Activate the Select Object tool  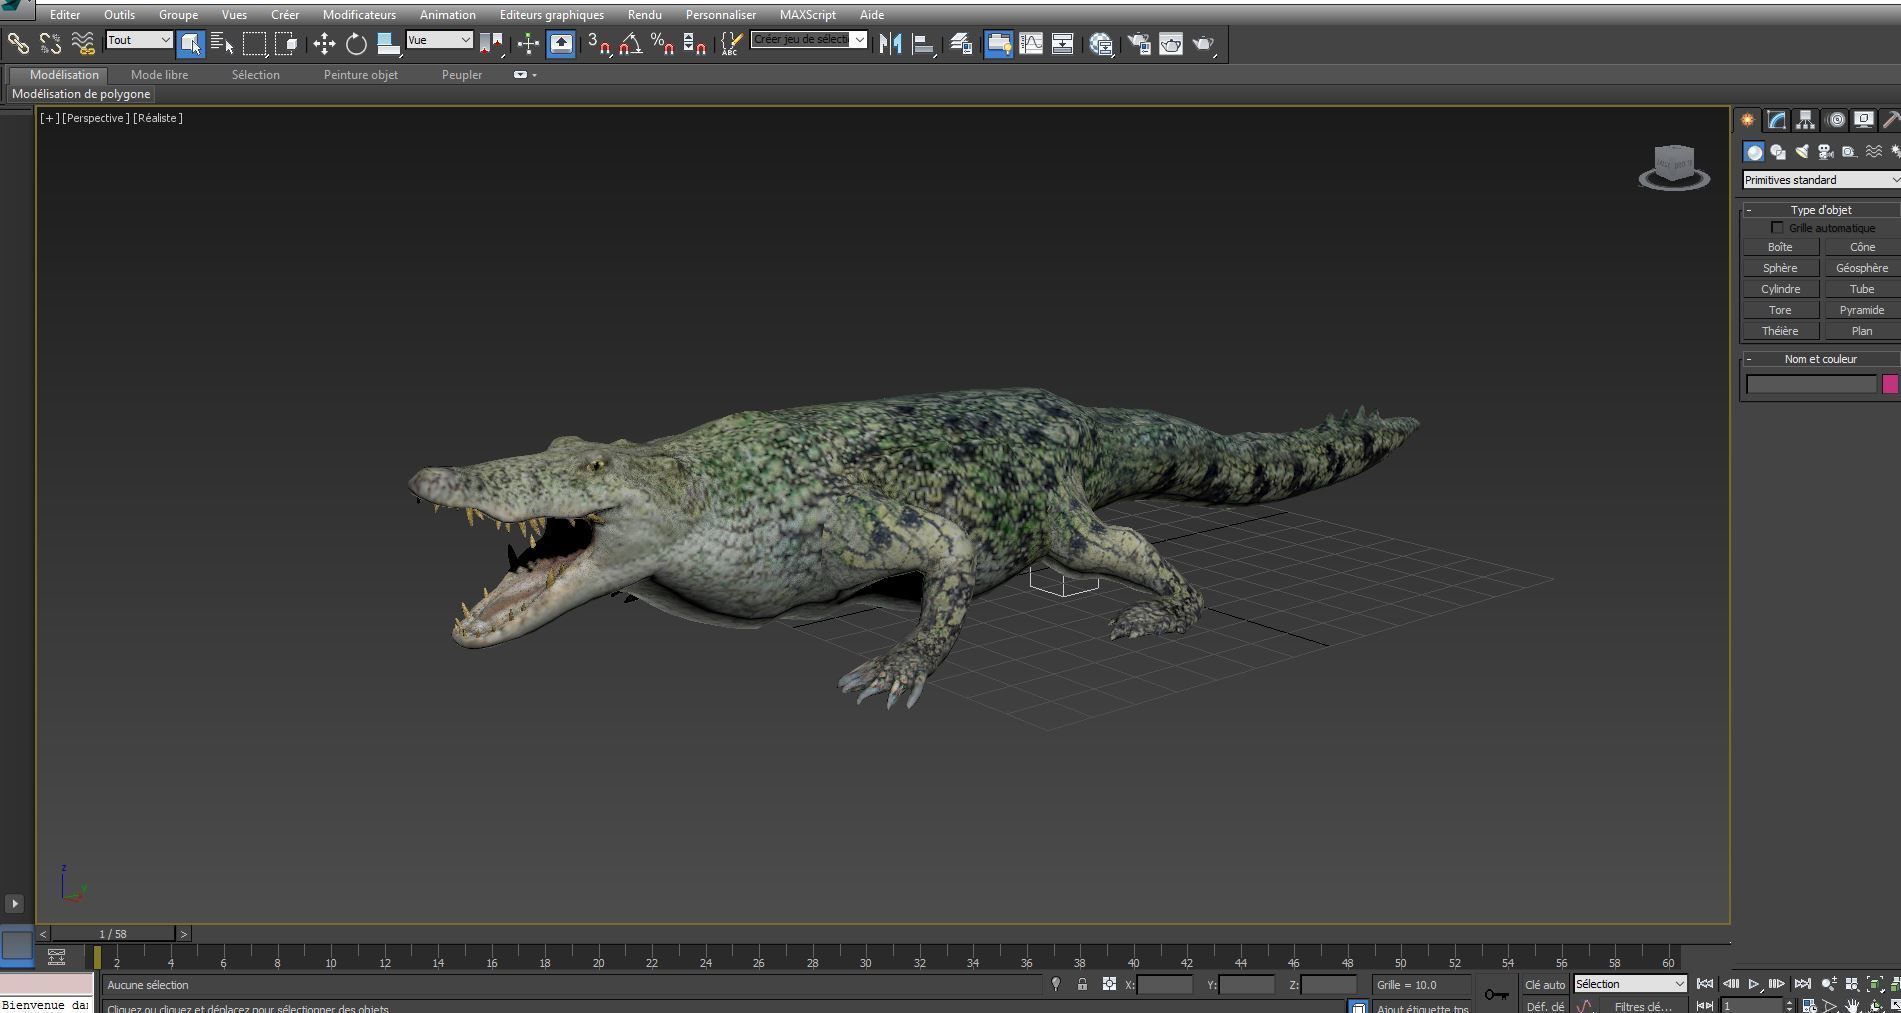(190, 43)
